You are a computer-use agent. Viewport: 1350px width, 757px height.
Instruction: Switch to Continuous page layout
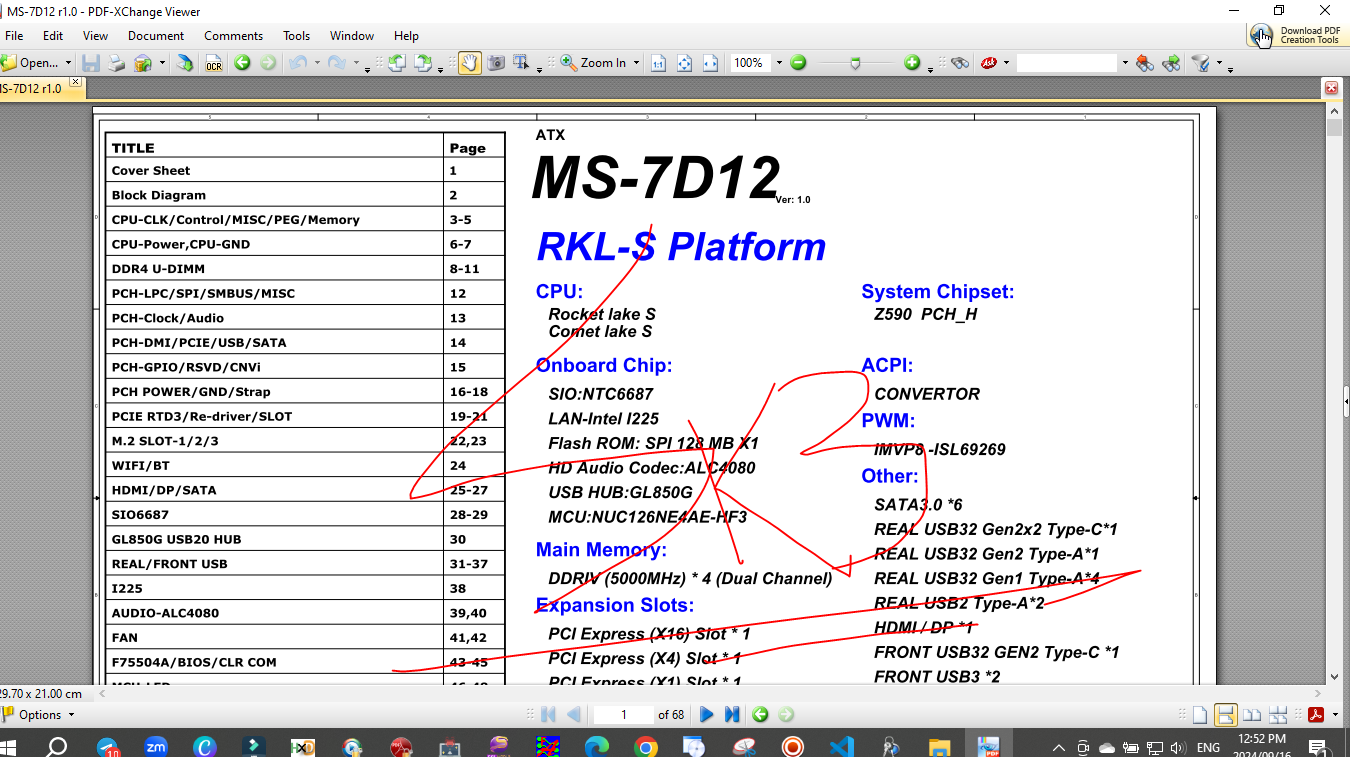click(1225, 714)
